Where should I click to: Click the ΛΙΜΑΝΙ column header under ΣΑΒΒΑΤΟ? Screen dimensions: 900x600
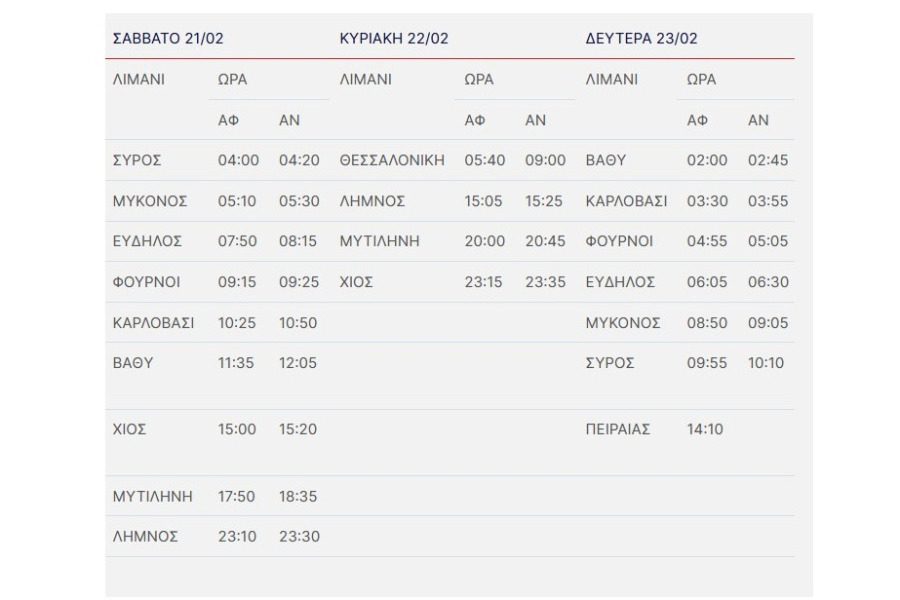coord(139,79)
